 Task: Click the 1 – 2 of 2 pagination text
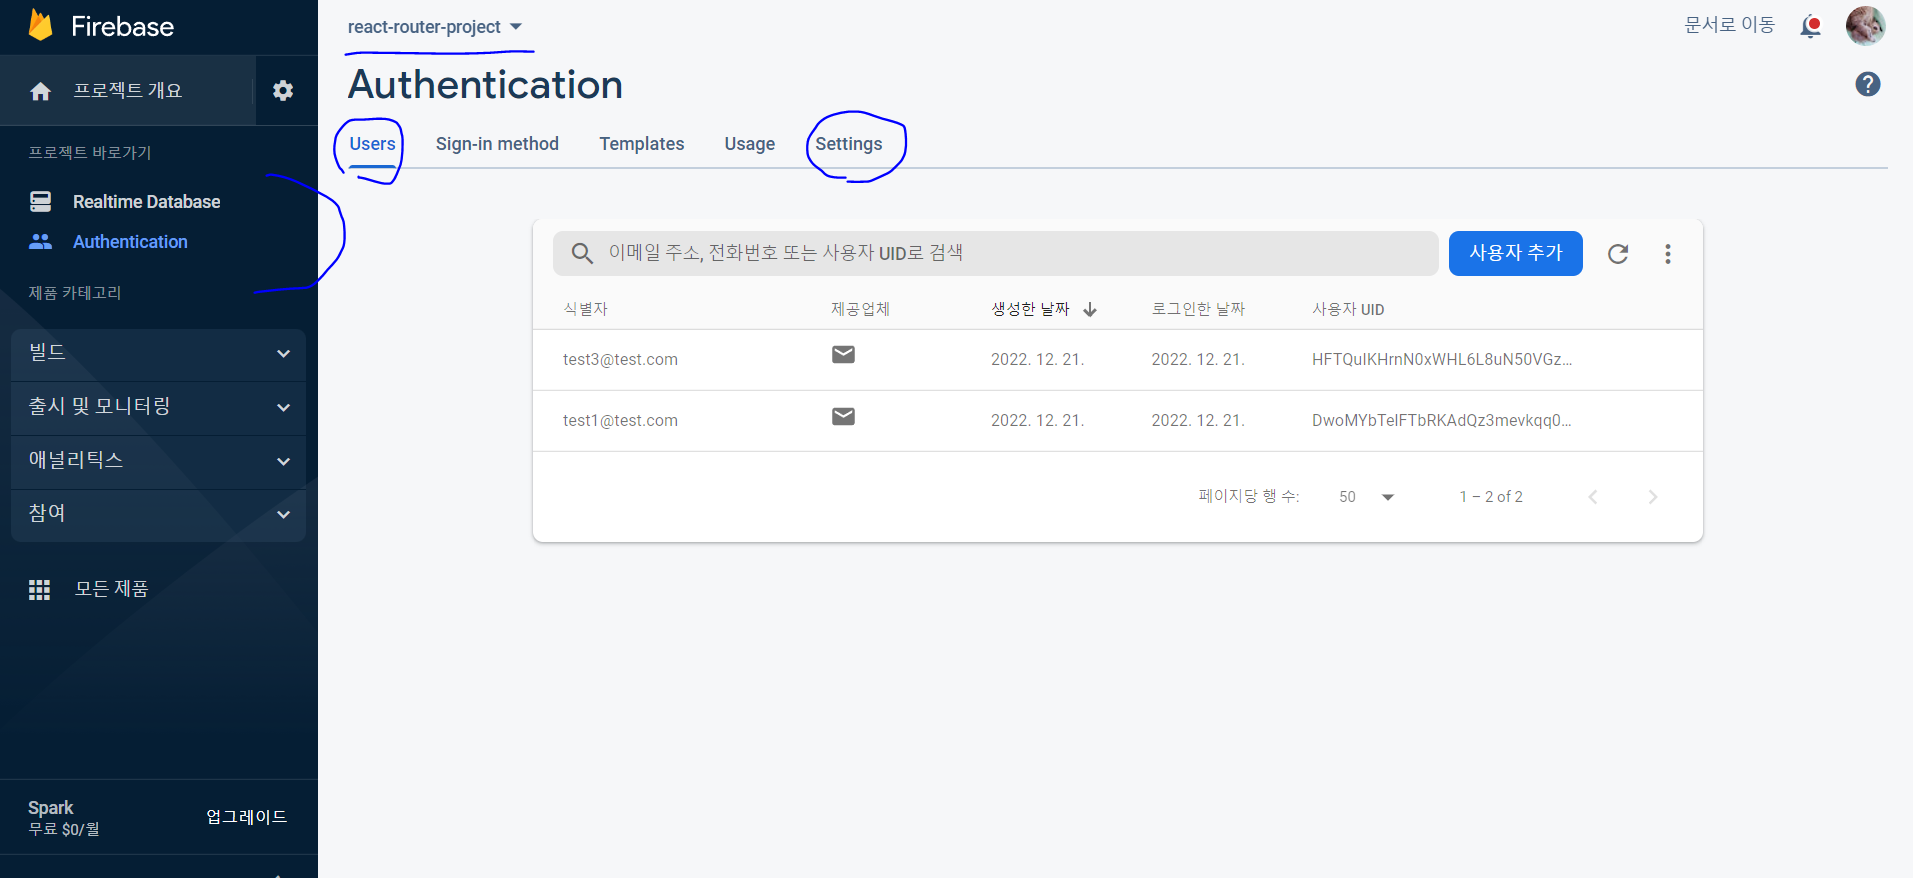click(1491, 497)
